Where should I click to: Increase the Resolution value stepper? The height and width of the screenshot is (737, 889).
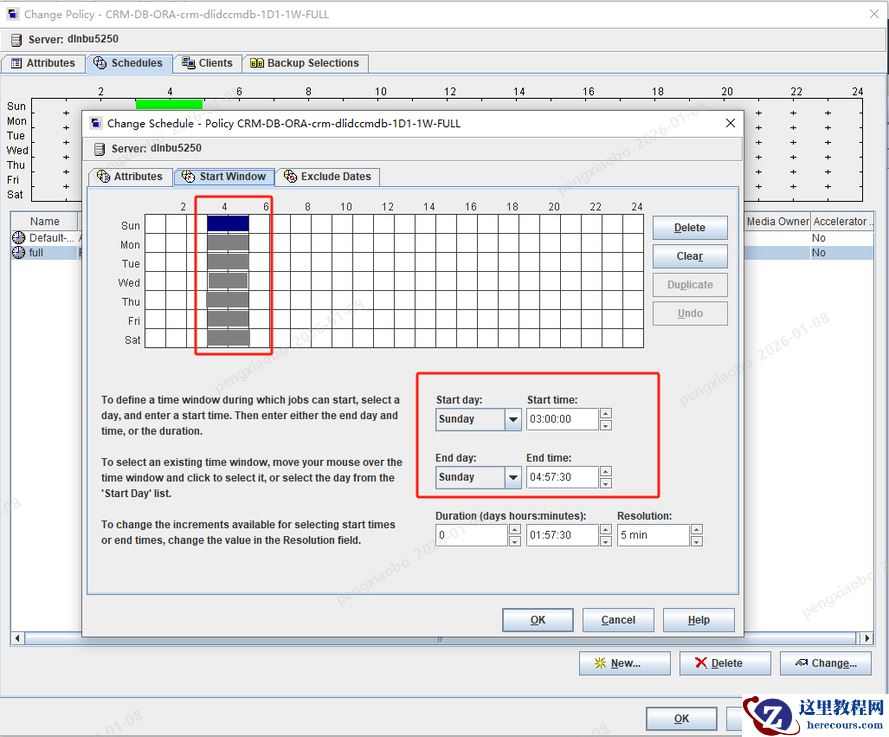[696, 529]
